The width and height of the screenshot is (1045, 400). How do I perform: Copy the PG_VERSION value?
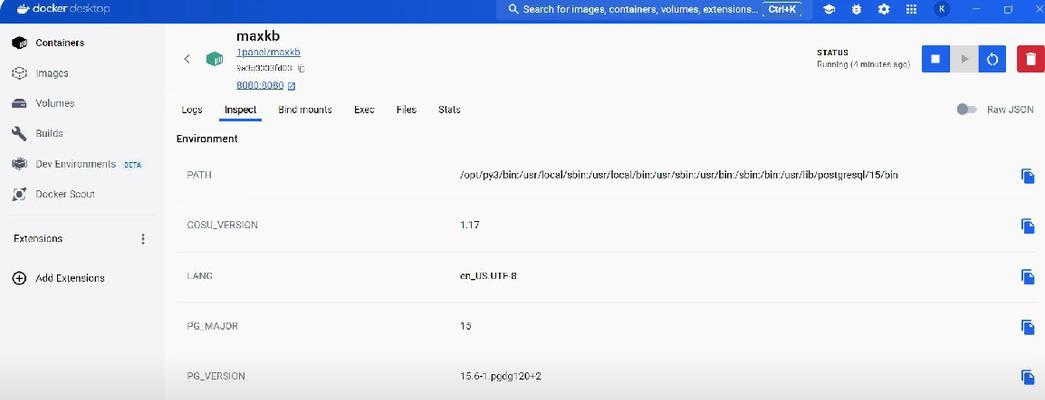coord(1028,377)
